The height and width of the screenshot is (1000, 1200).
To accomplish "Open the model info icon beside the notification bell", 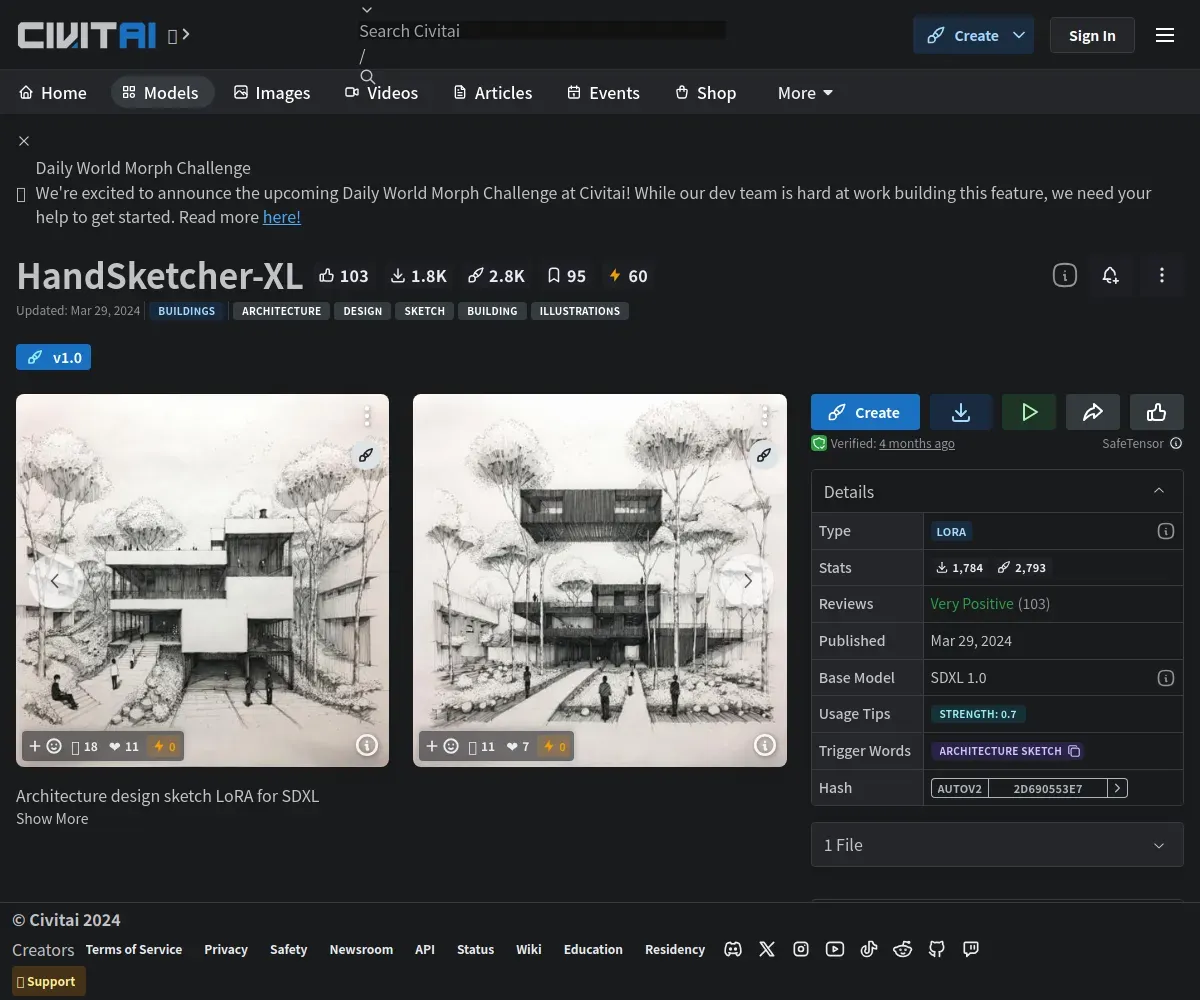I will pyautogui.click(x=1065, y=275).
